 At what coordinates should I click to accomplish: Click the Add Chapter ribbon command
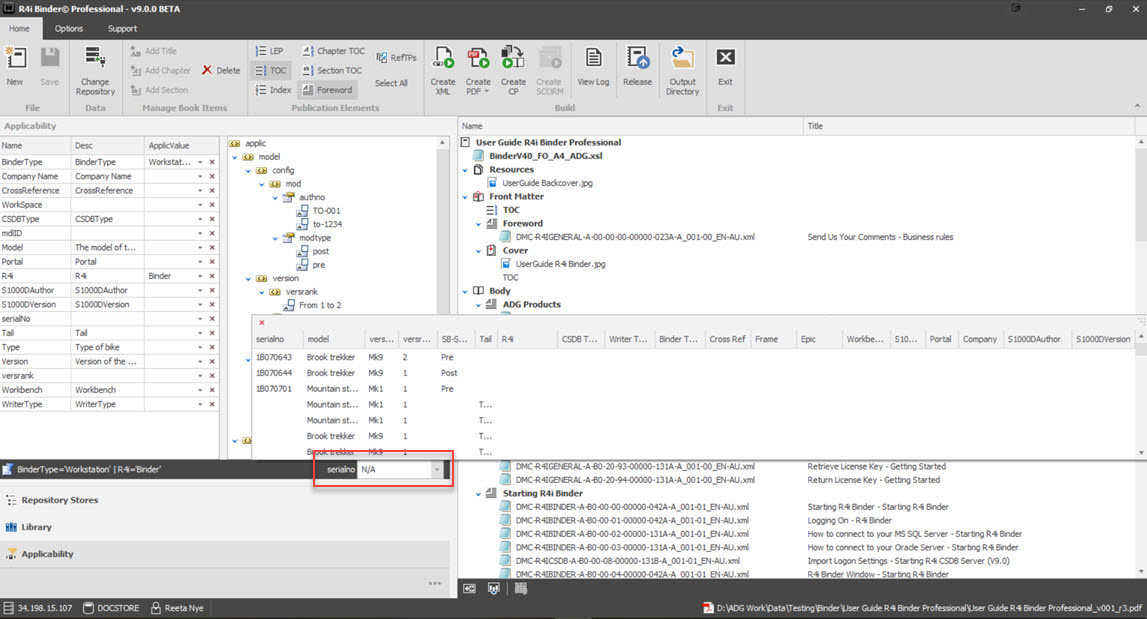[x=160, y=70]
